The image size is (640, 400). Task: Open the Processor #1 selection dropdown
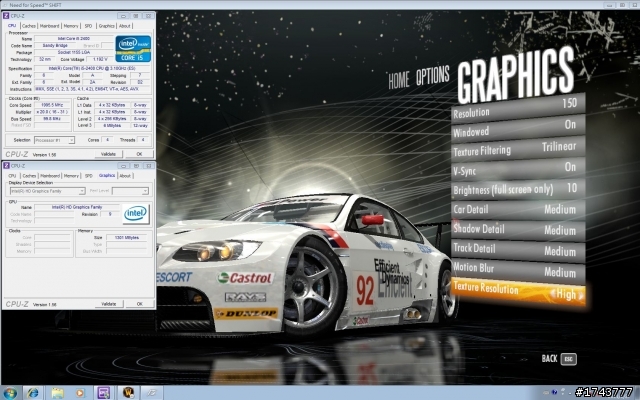(54, 140)
